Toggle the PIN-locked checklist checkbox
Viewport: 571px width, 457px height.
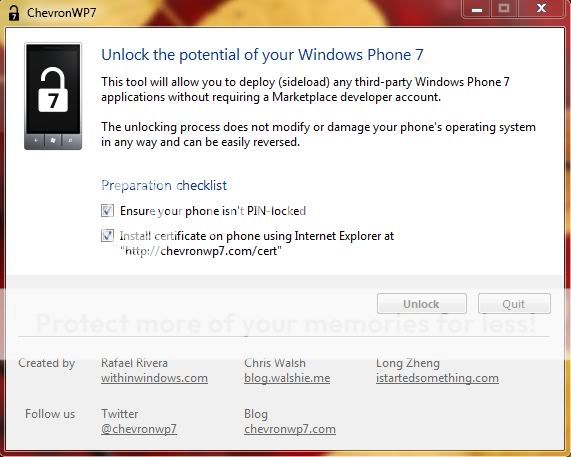coord(107,210)
